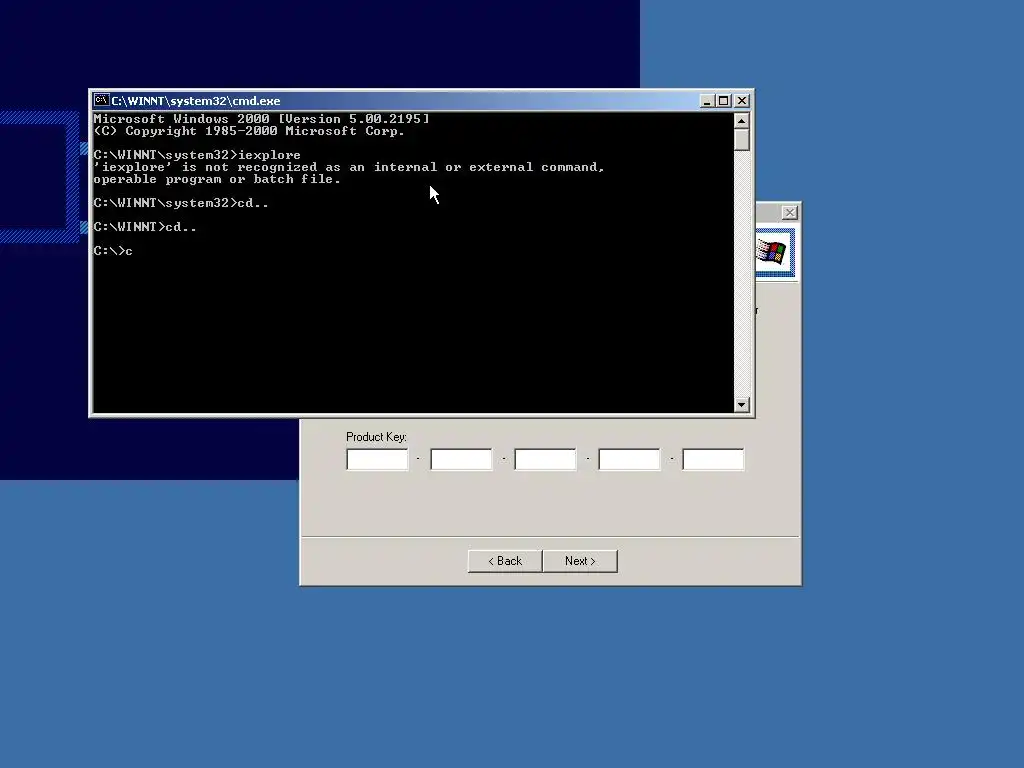The image size is (1024, 768).
Task: Click the "C:\WINNT>cd.." command line
Action: tap(145, 227)
